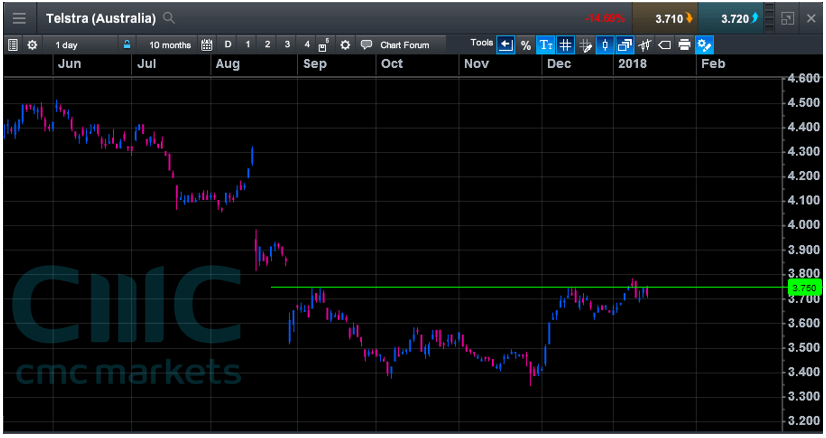The height and width of the screenshot is (438, 826).
Task: Pop out the chart window
Action: [x=788, y=19]
